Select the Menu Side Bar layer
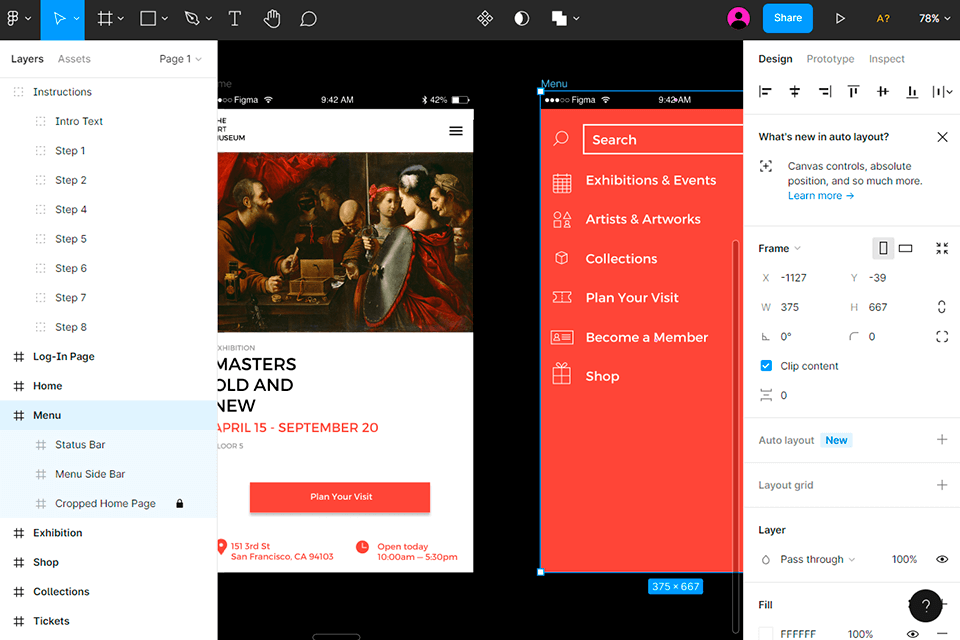This screenshot has width=960, height=640. pos(108,474)
